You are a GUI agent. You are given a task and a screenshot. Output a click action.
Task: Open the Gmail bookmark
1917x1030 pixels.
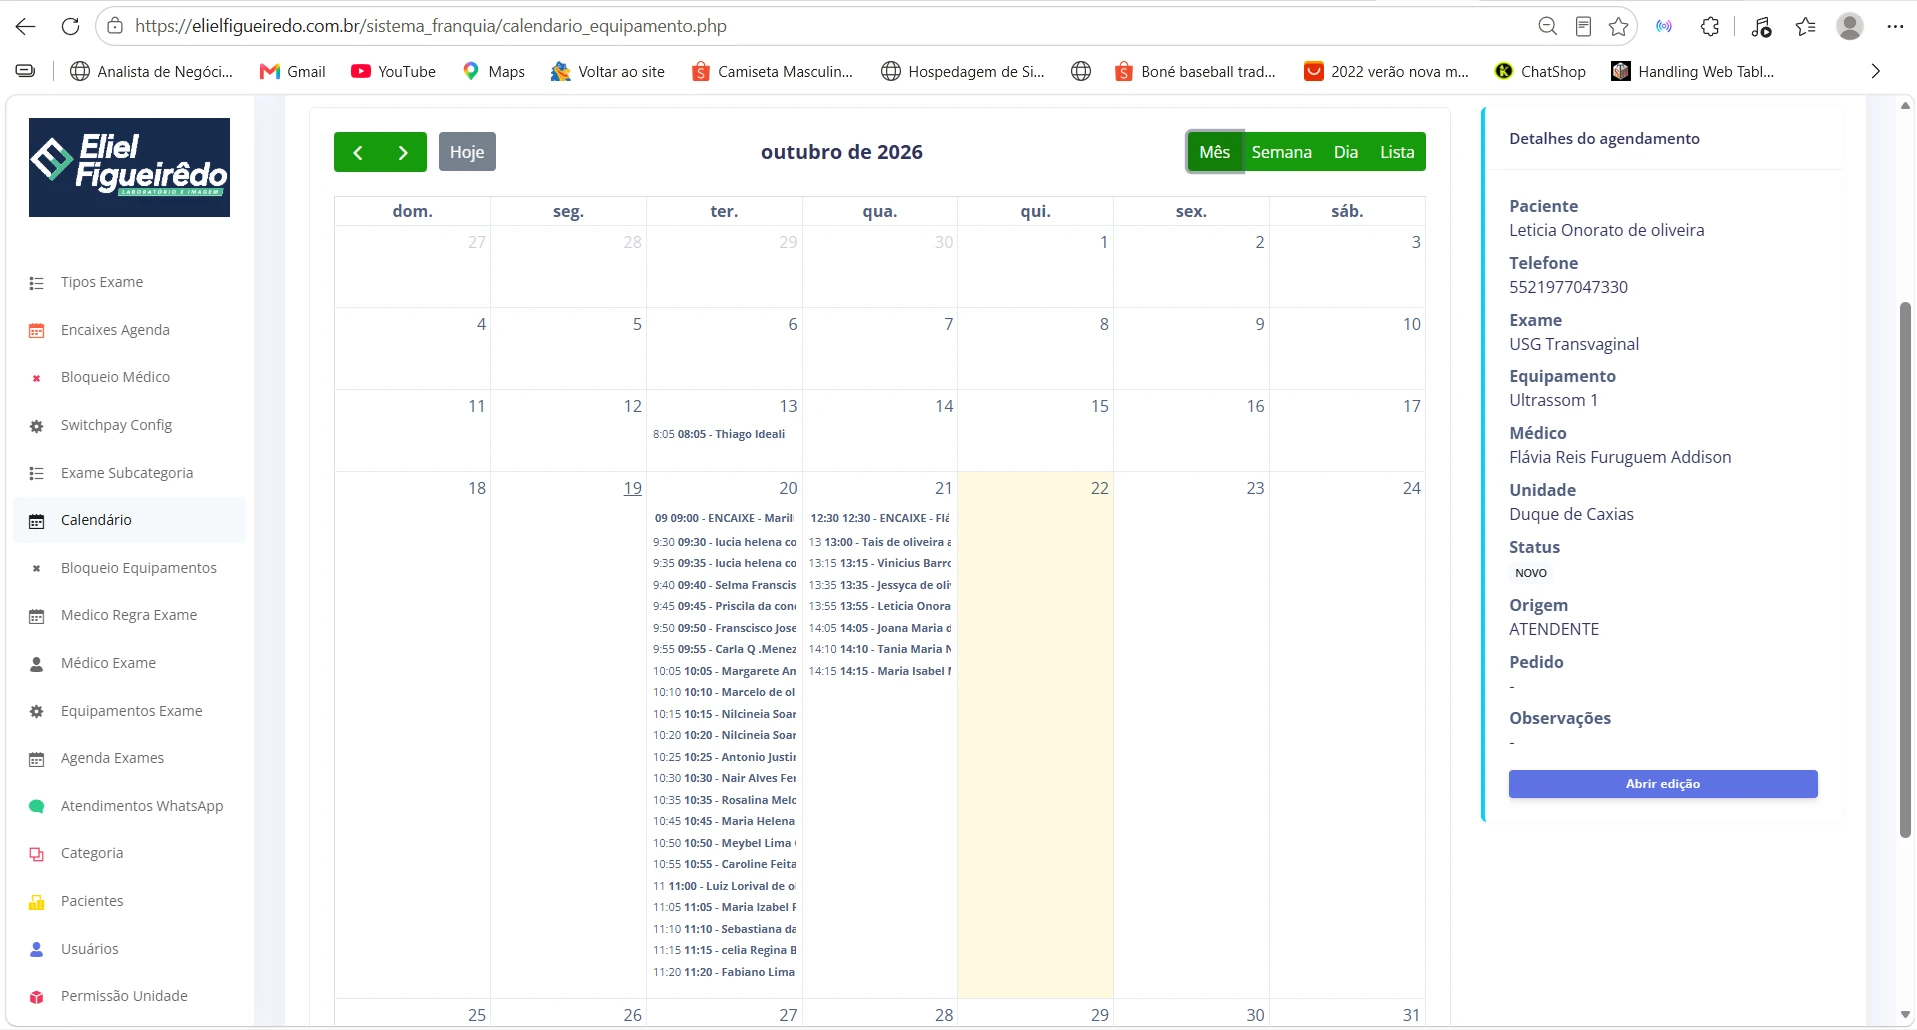tap(293, 71)
